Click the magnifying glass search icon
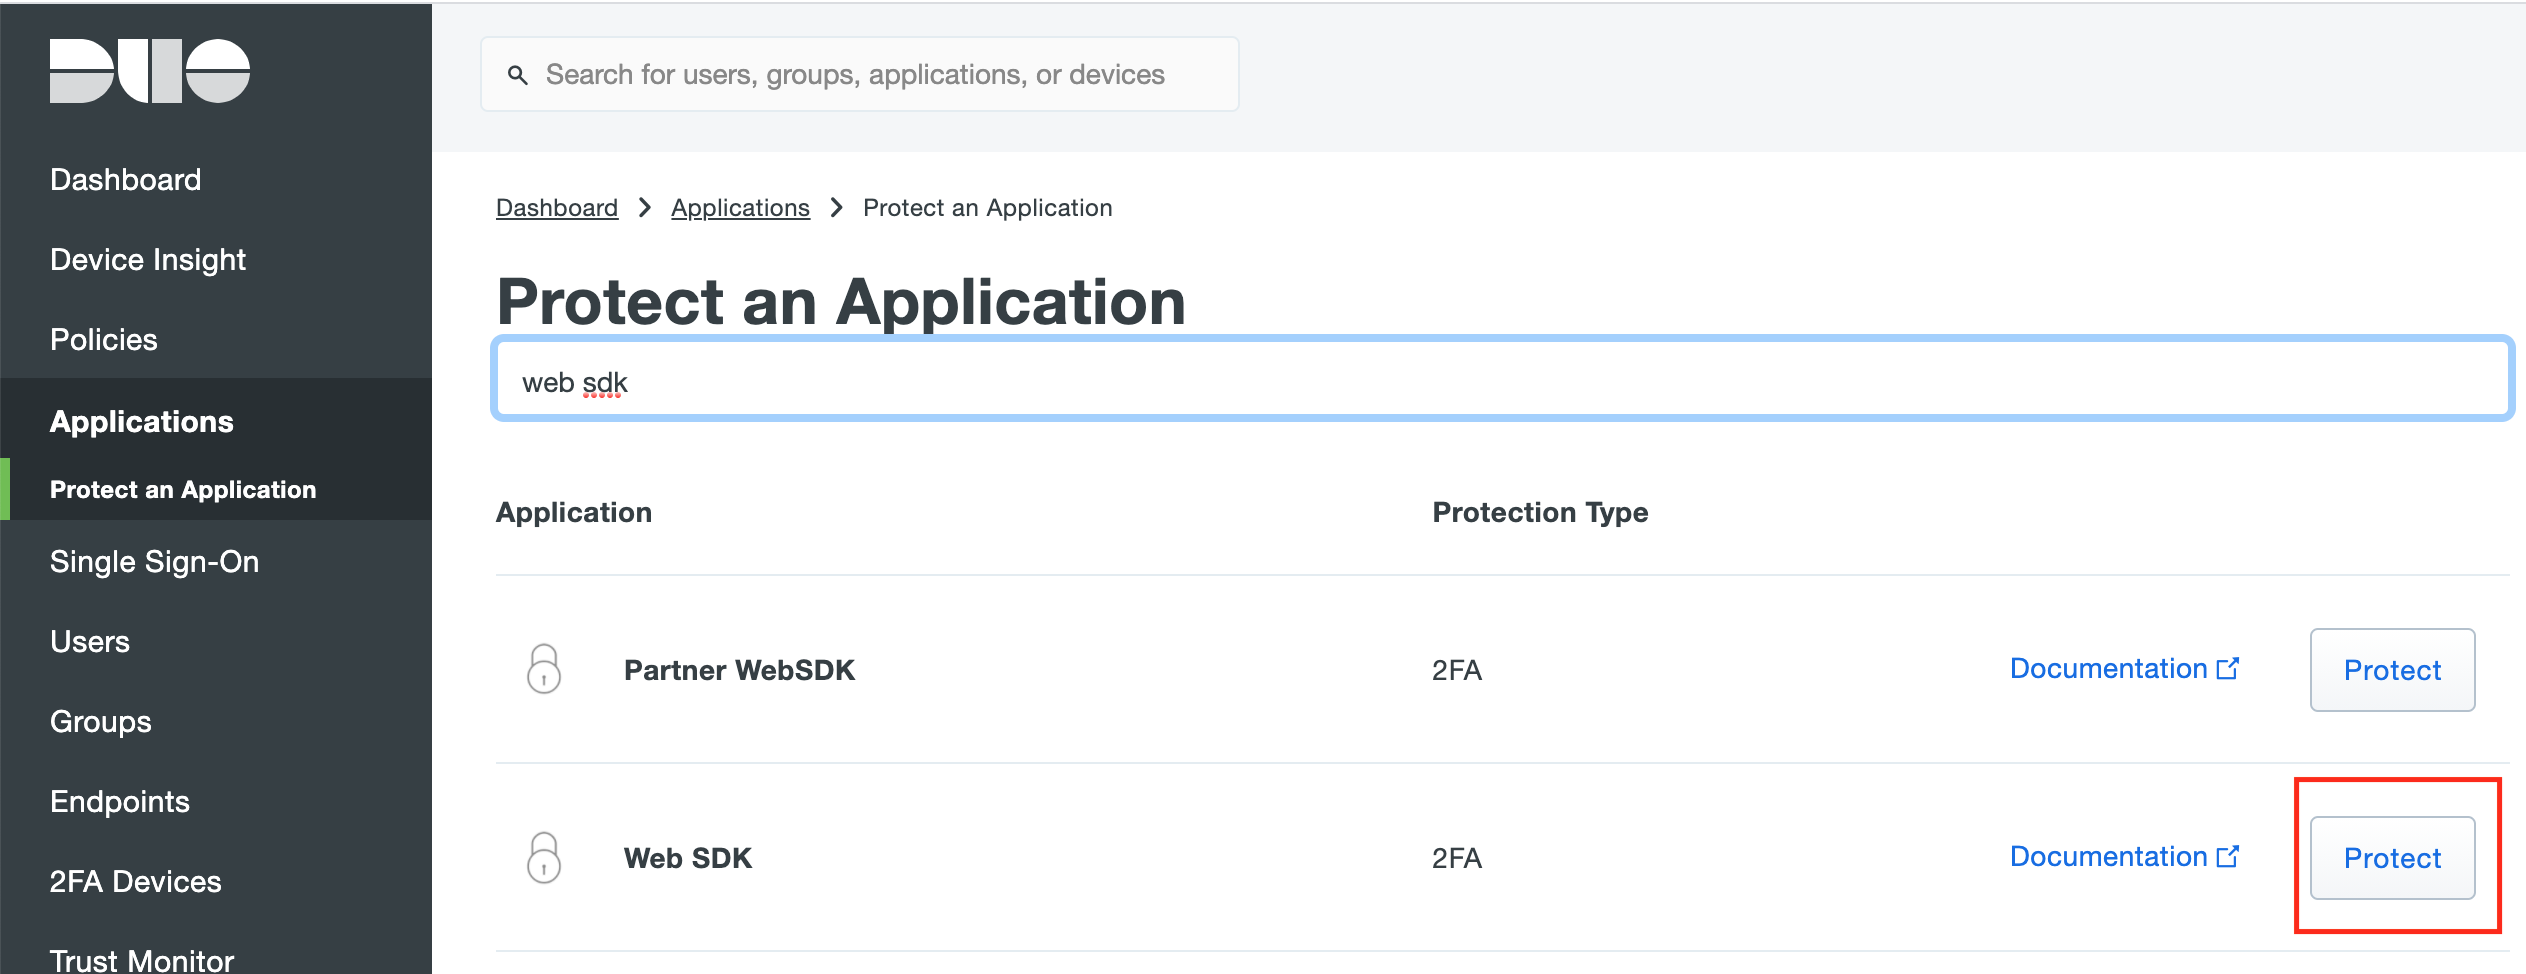2526x974 pixels. [517, 75]
